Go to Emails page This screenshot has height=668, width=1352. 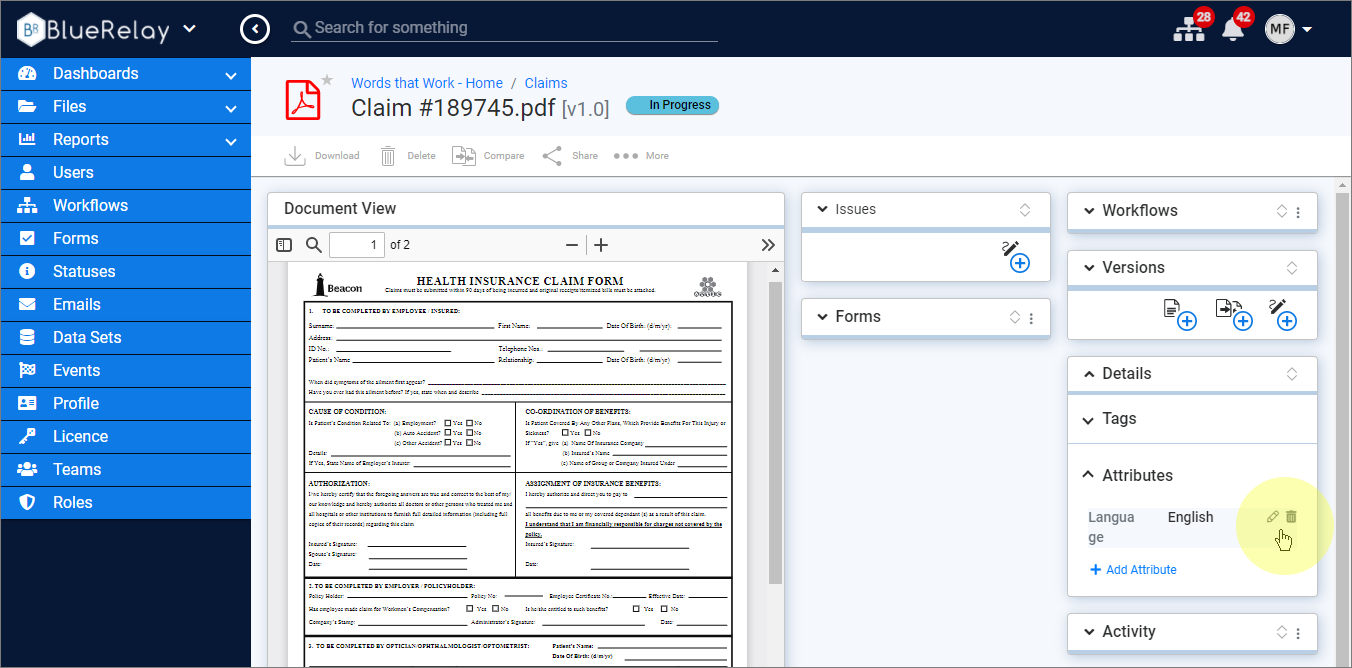[x=126, y=305]
